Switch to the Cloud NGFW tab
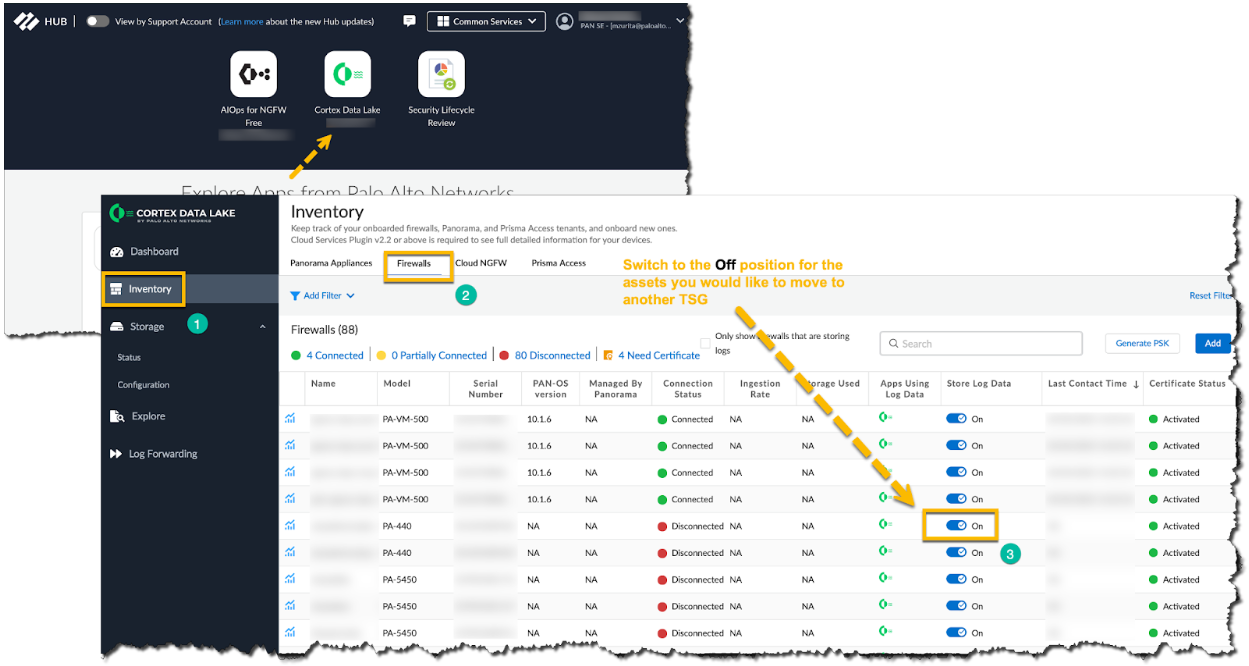Screen dimensions: 1249x666 [x=481, y=264]
